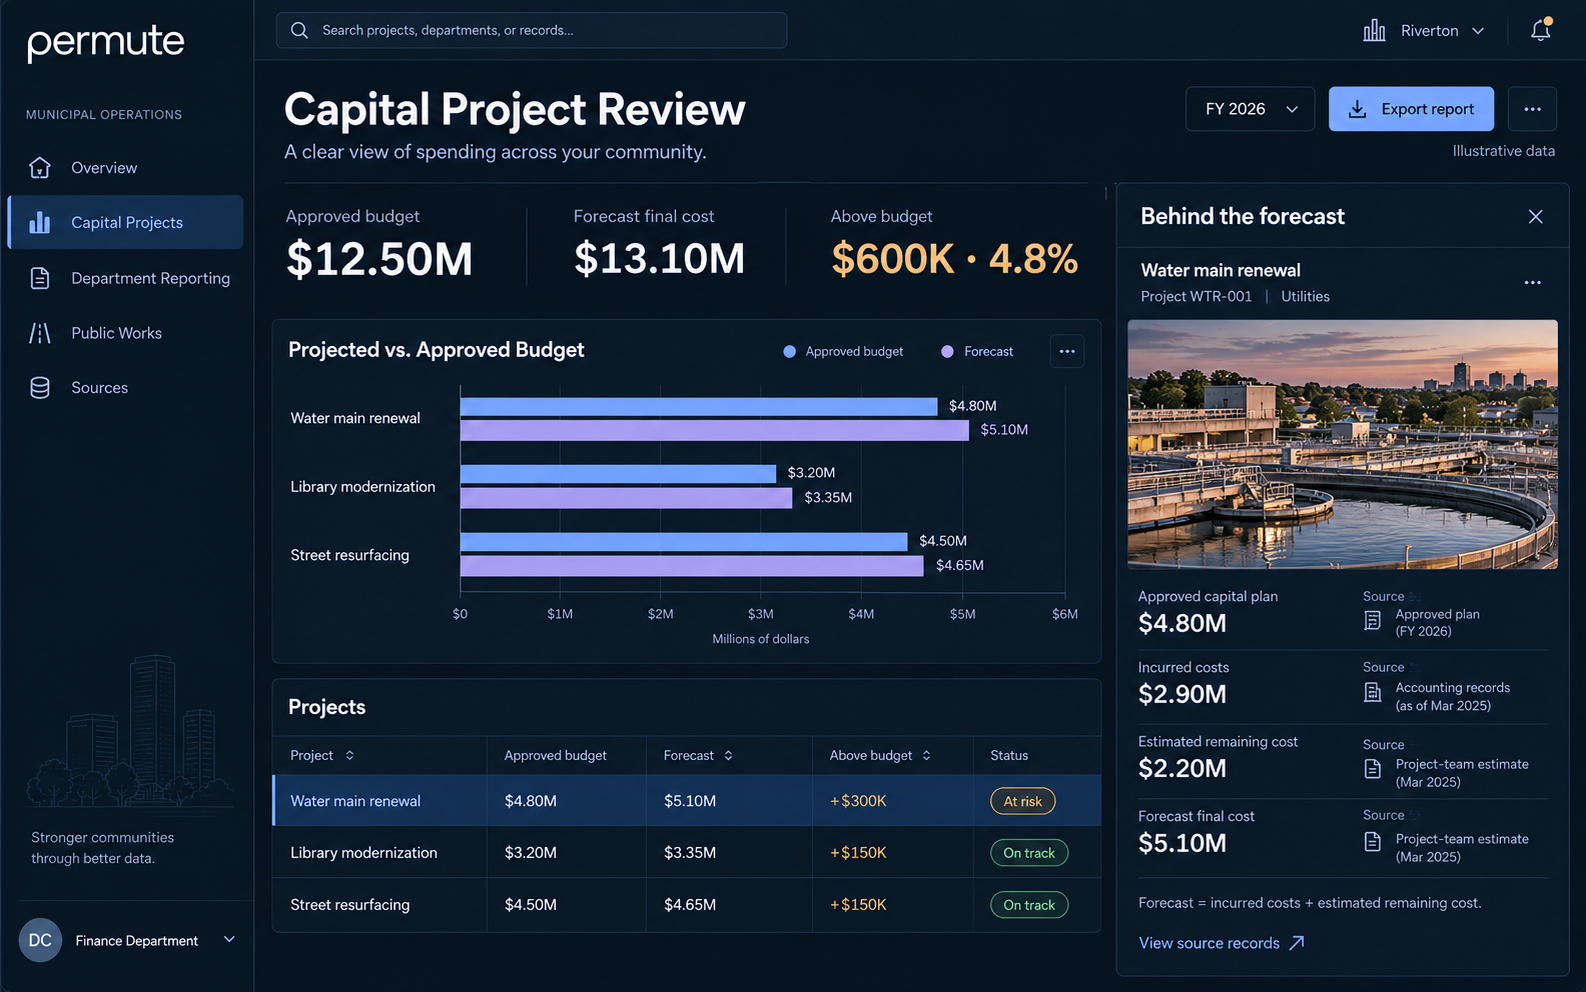
Task: Click the Export report button
Action: pyautogui.click(x=1411, y=109)
